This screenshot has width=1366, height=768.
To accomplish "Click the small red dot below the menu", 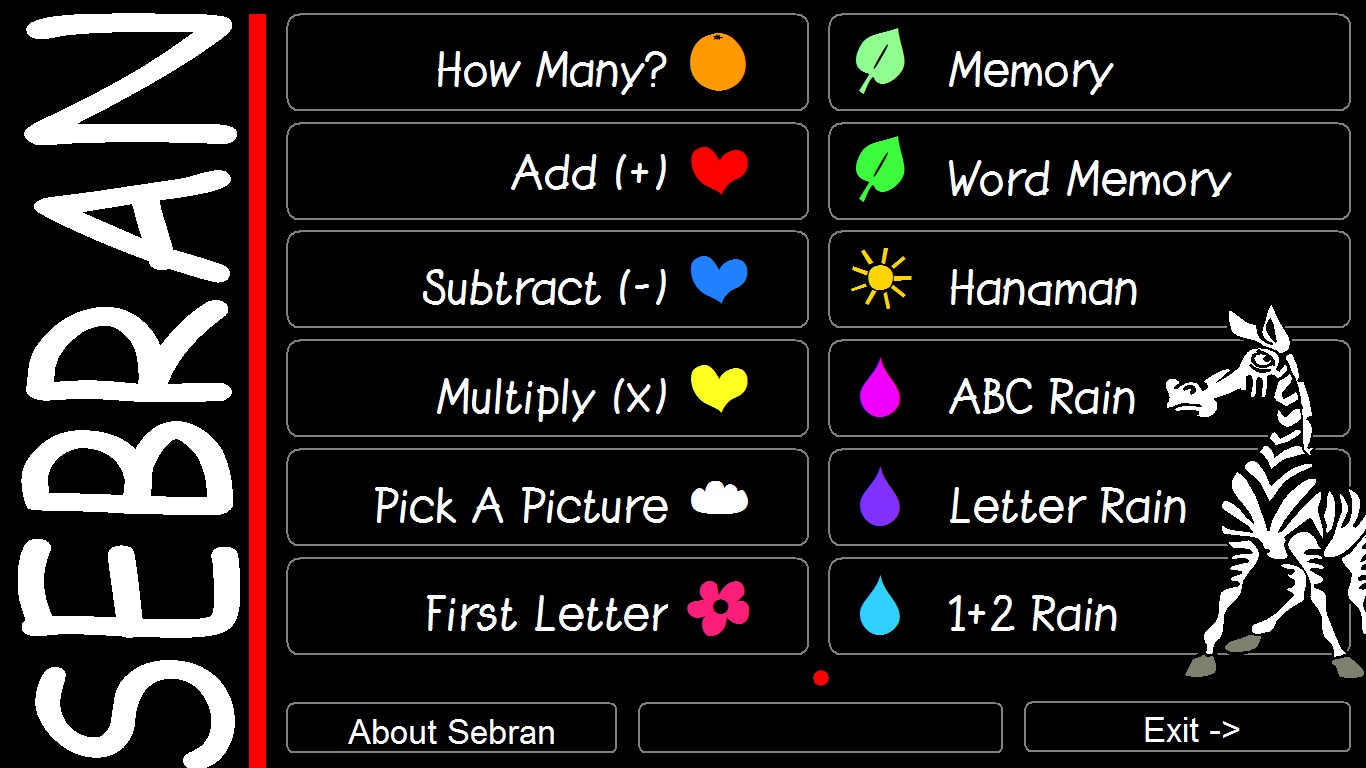I will (x=821, y=678).
